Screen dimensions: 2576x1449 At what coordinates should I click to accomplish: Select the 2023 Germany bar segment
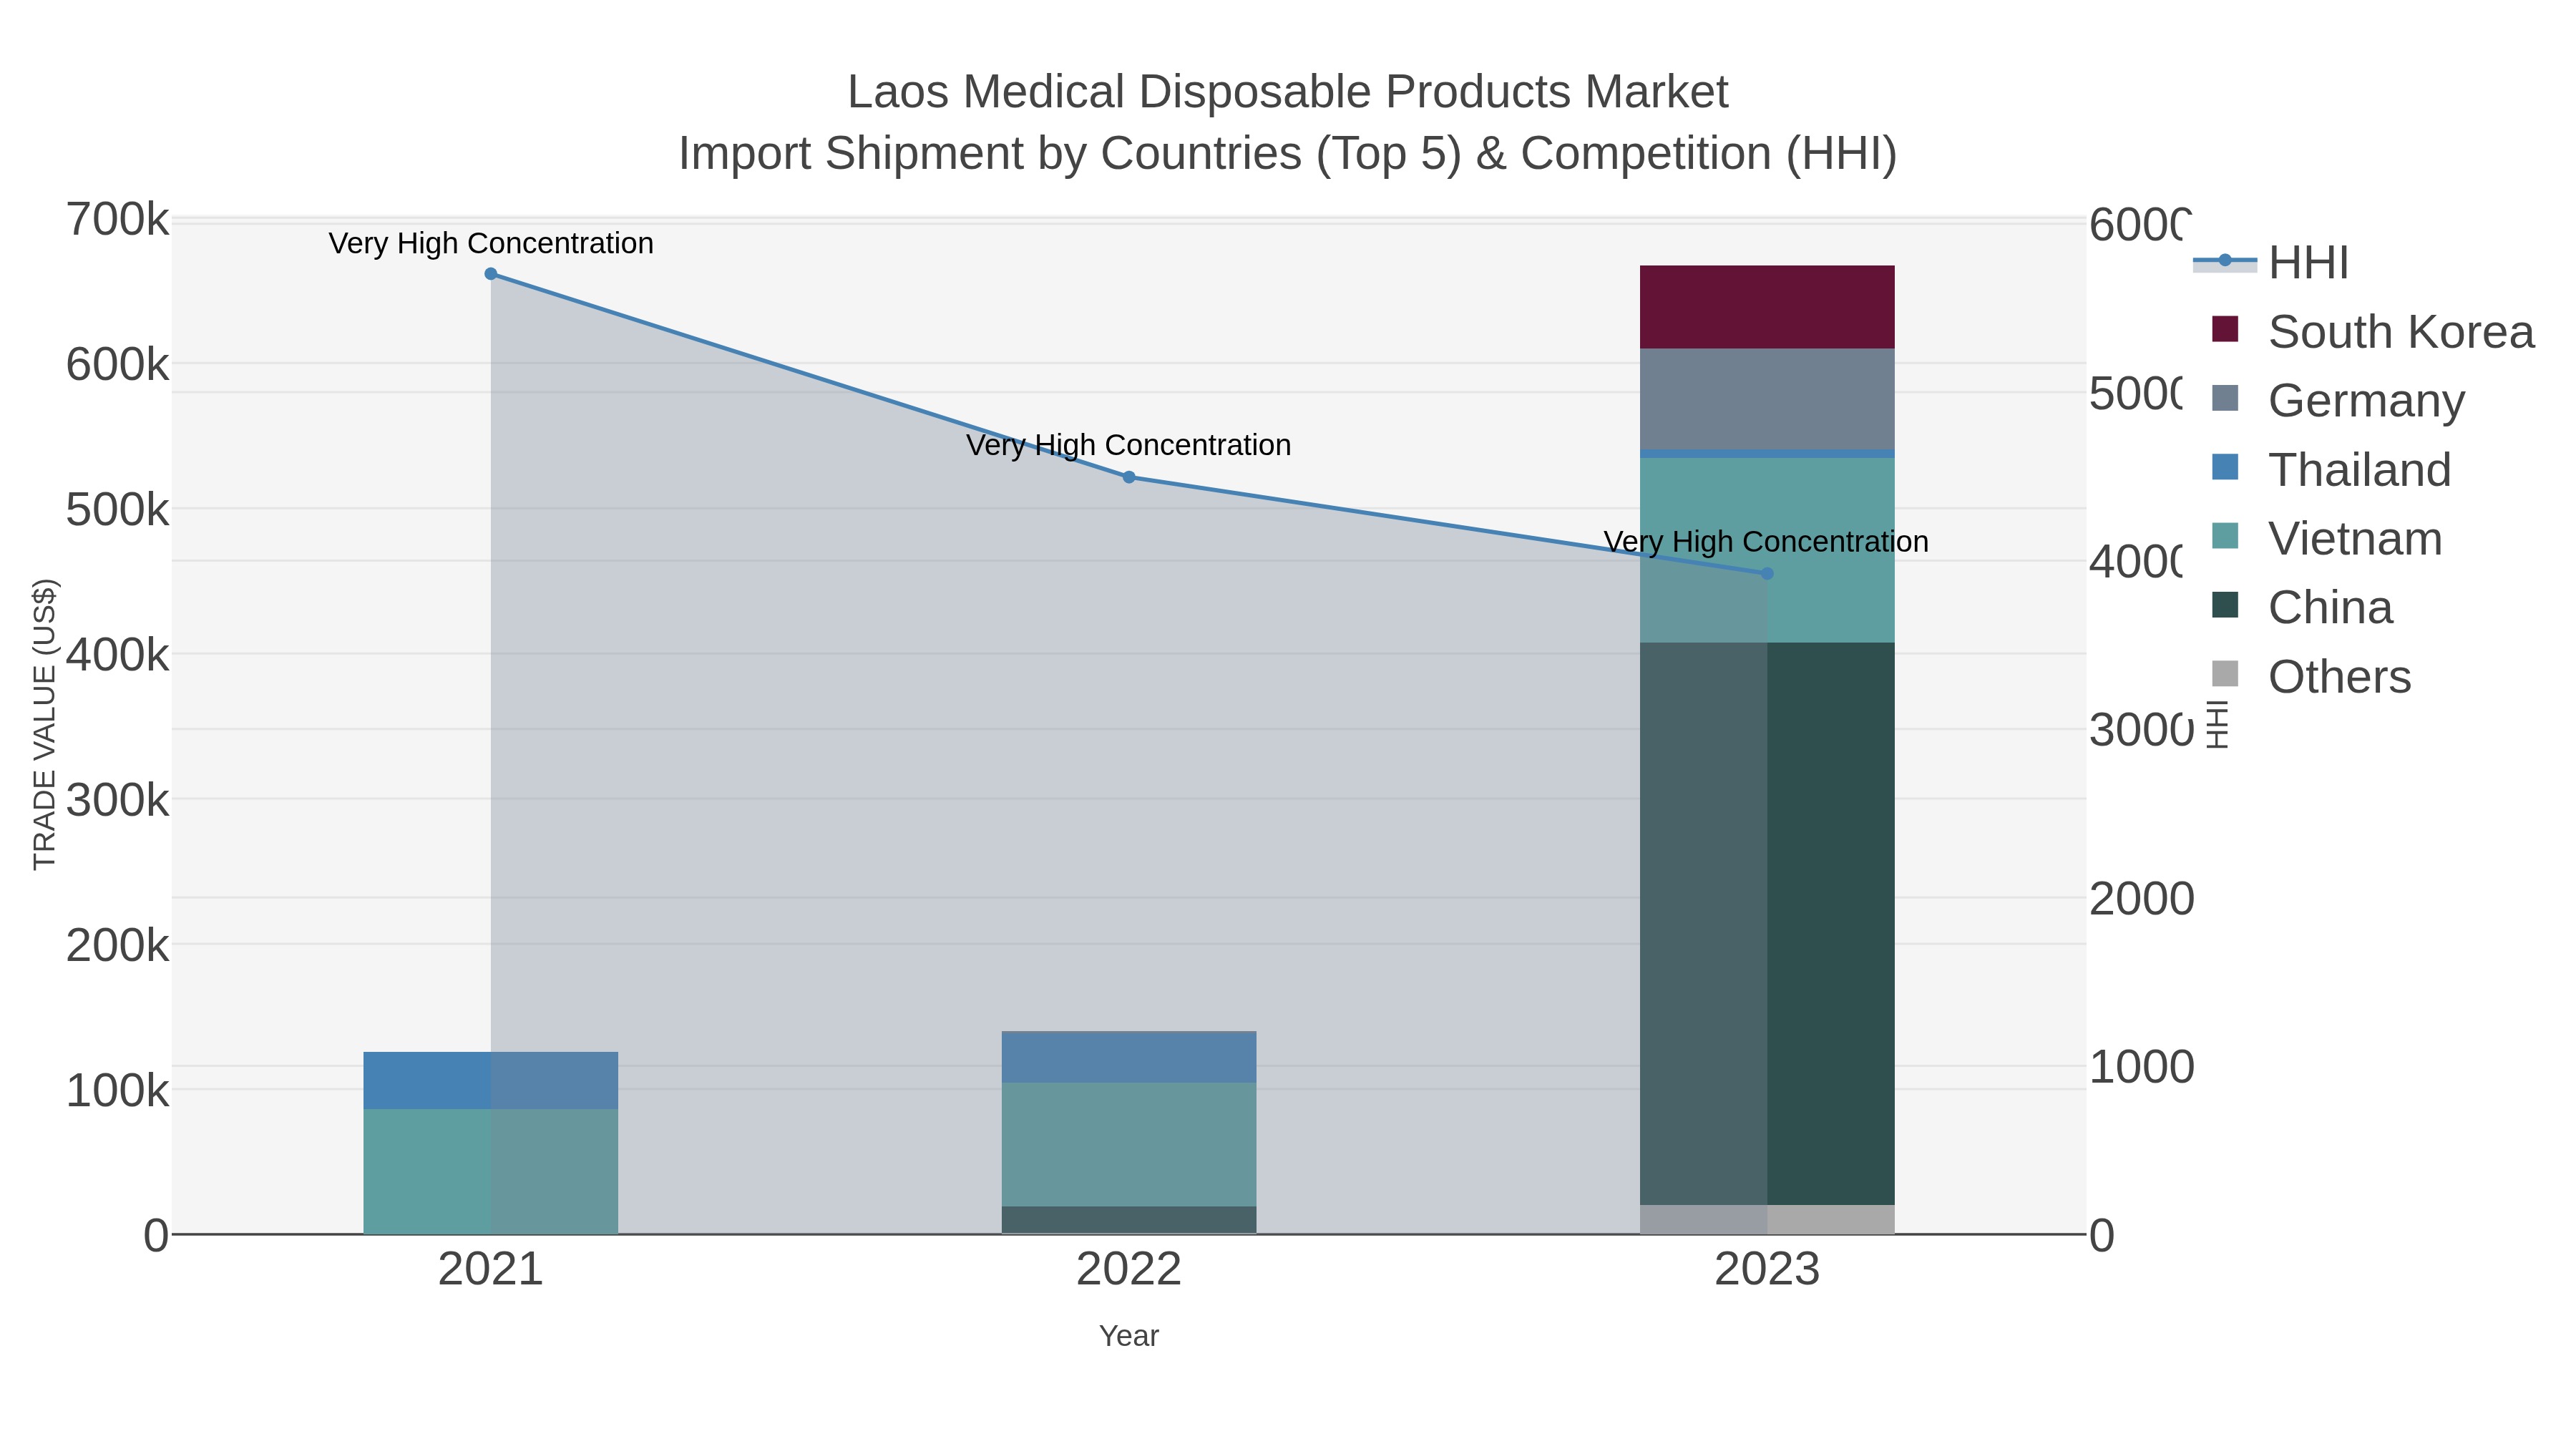coord(1767,399)
